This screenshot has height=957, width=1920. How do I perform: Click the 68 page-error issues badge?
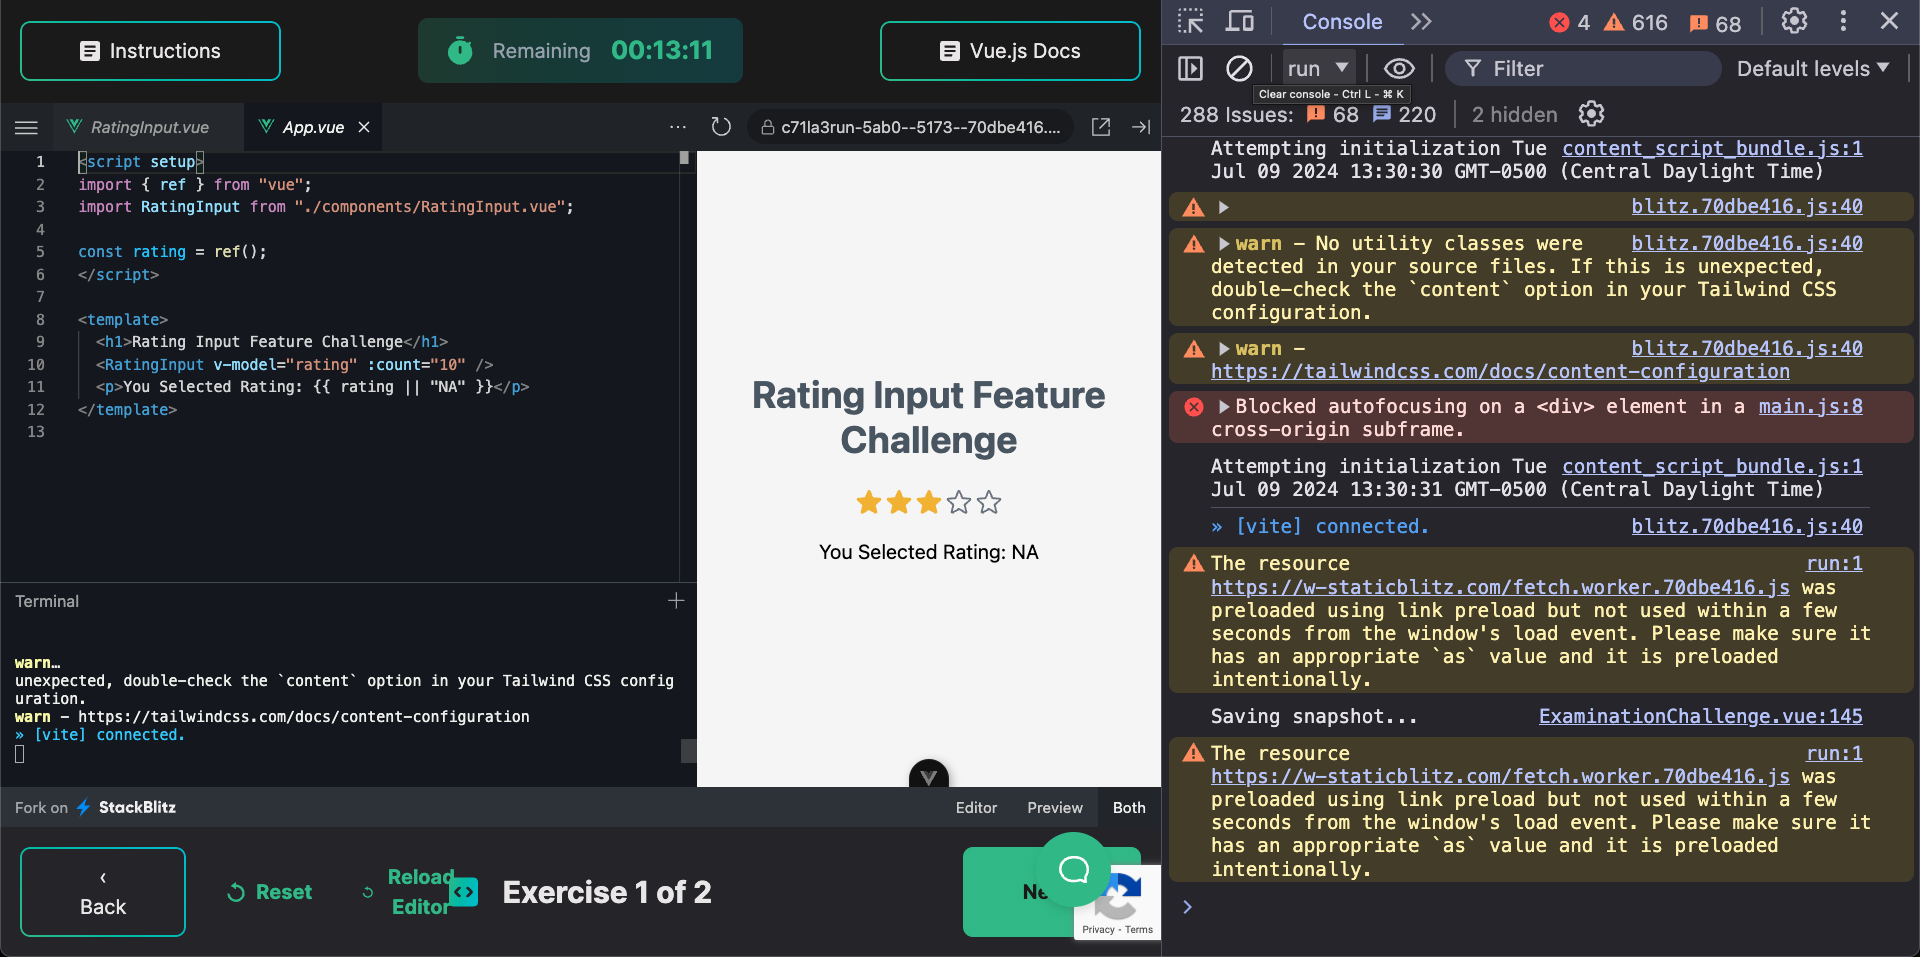pyautogui.click(x=1333, y=114)
